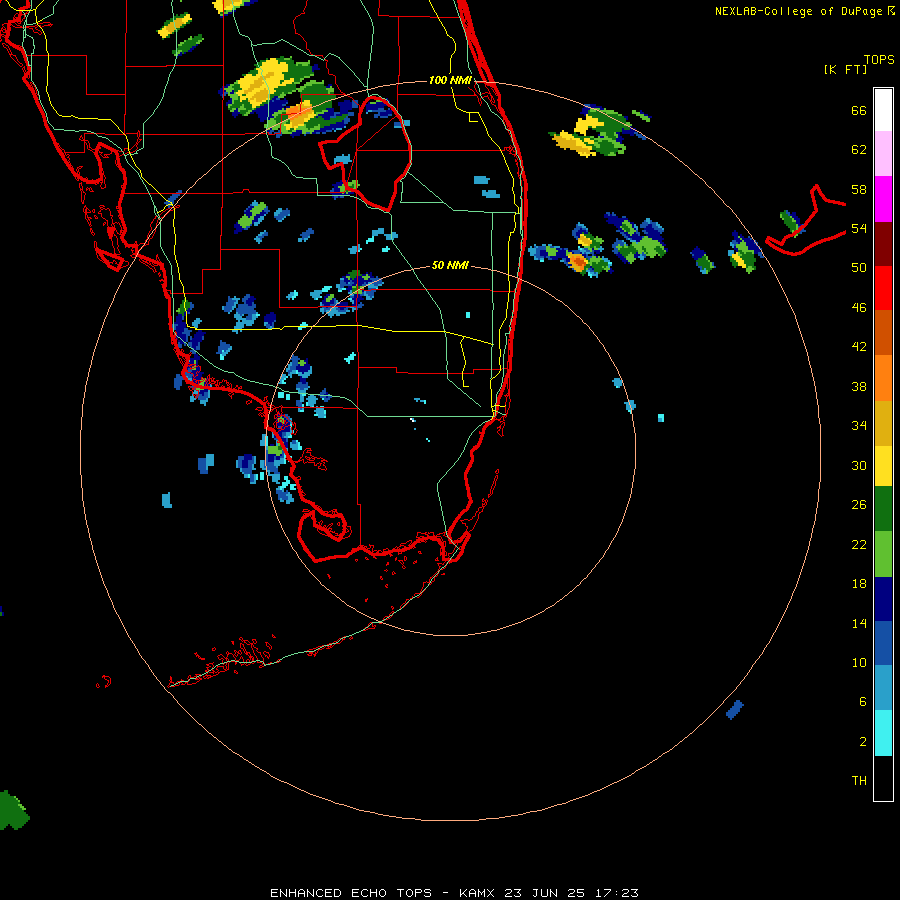This screenshot has width=900, height=900.
Task: Pick the cyan 10 kft legend swatch
Action: click(x=883, y=733)
